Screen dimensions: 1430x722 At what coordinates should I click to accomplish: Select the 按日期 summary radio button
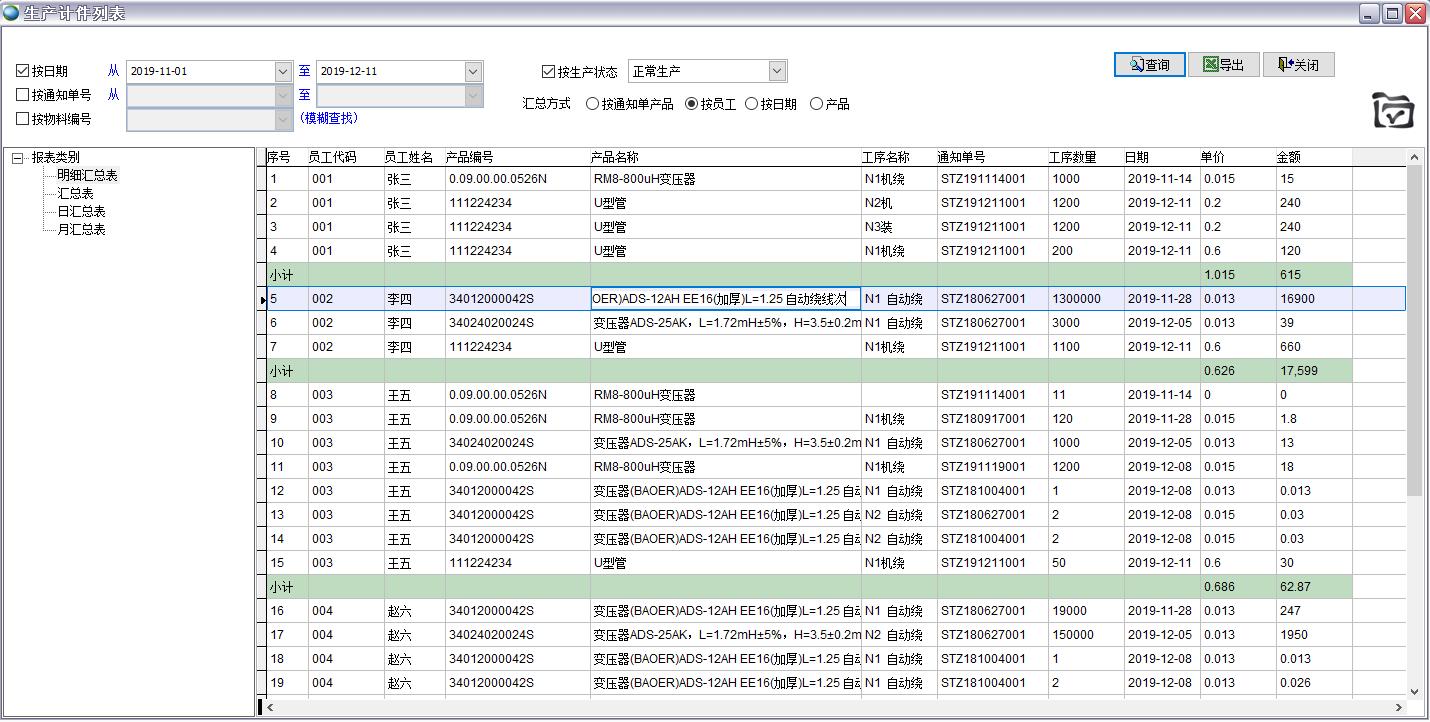752,104
